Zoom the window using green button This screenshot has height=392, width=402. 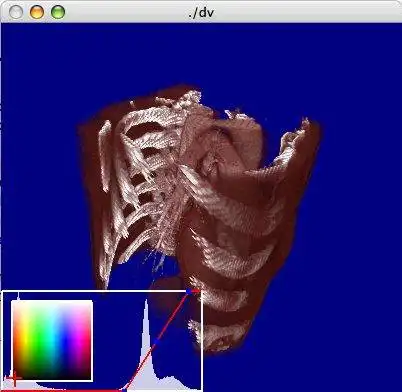58,12
